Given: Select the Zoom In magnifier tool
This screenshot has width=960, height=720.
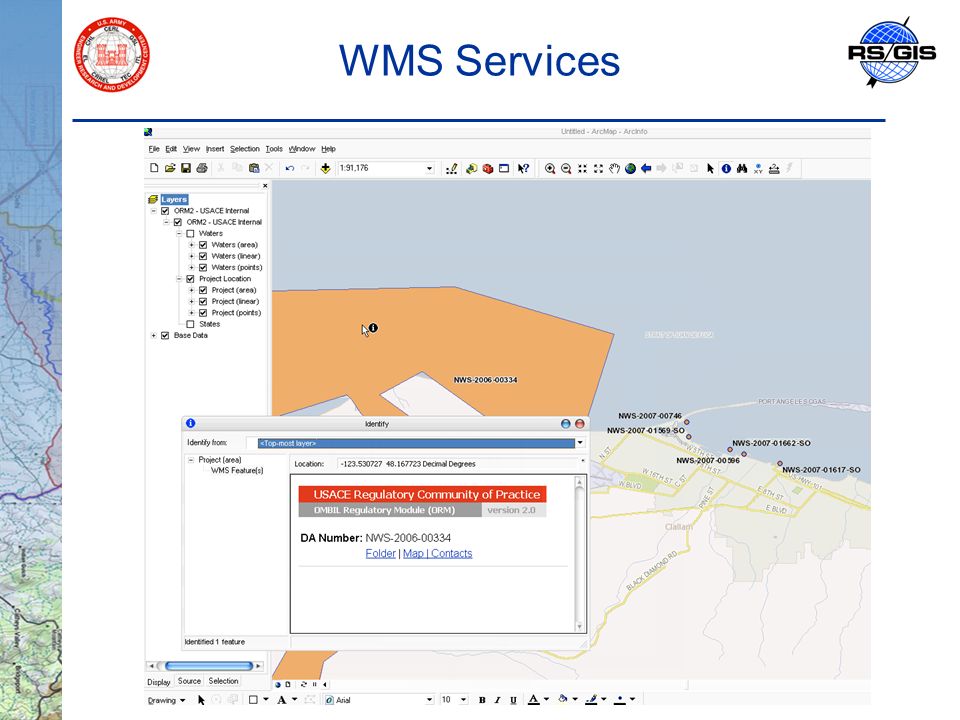Looking at the screenshot, I should pos(550,168).
